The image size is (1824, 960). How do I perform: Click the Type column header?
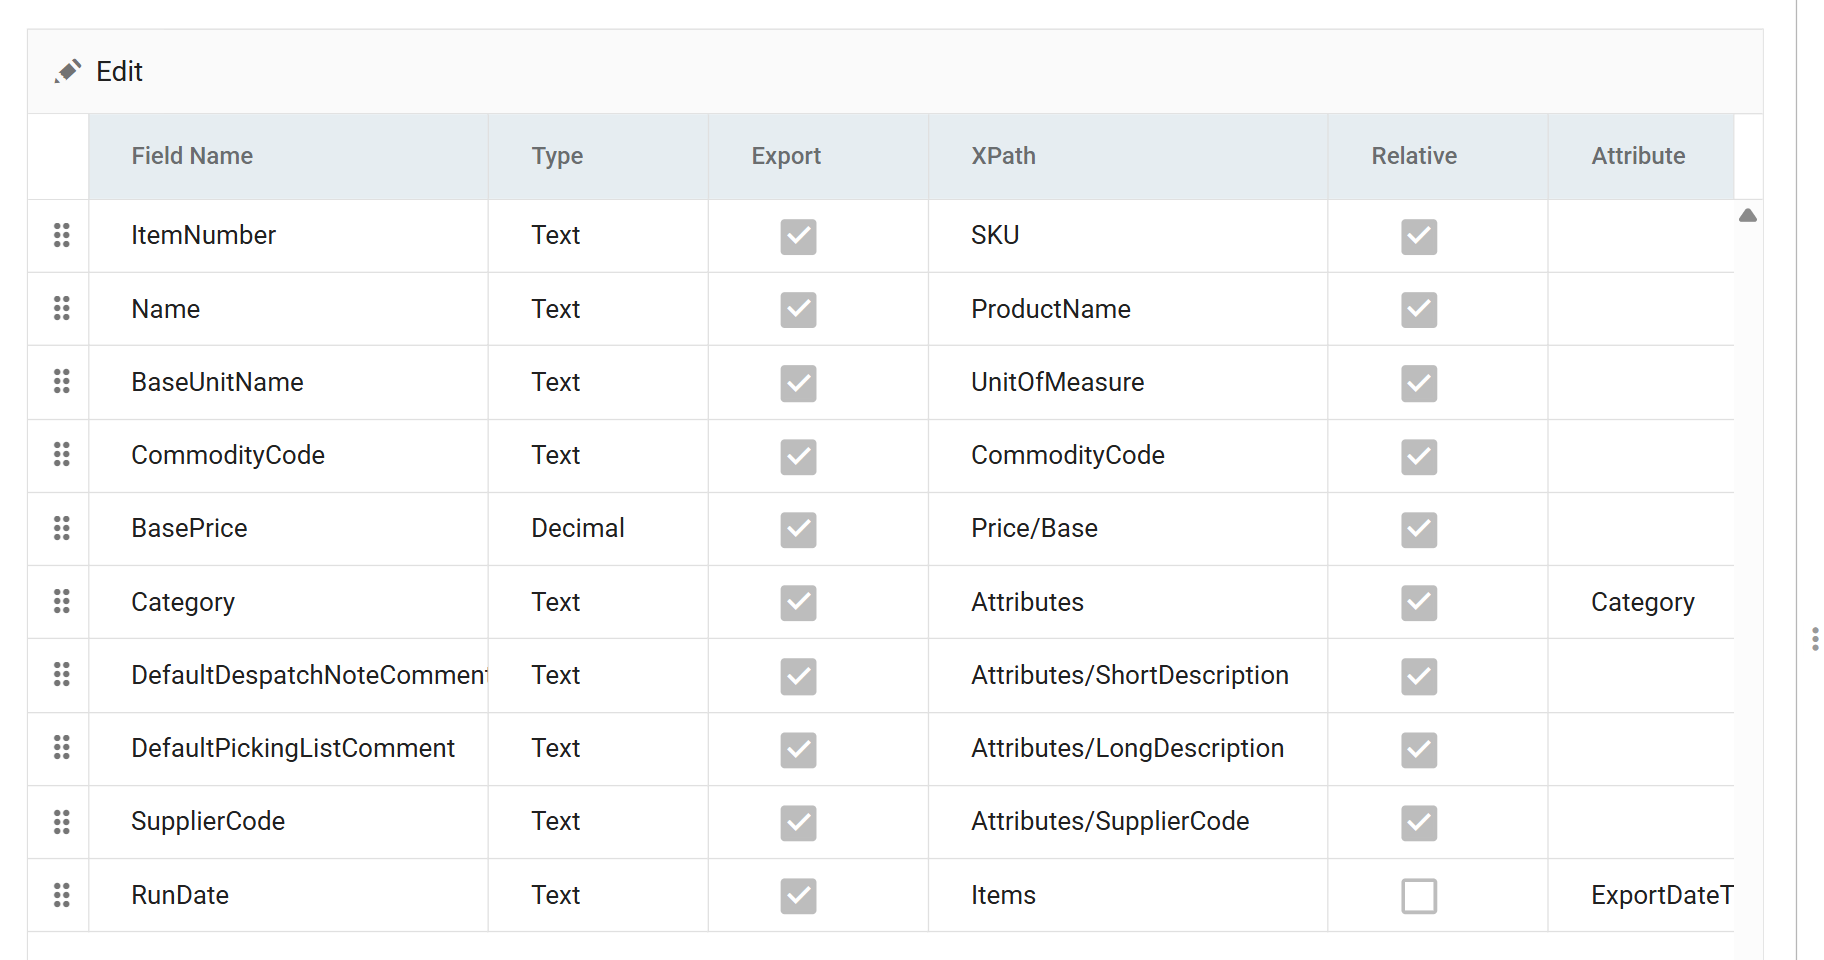(x=598, y=156)
